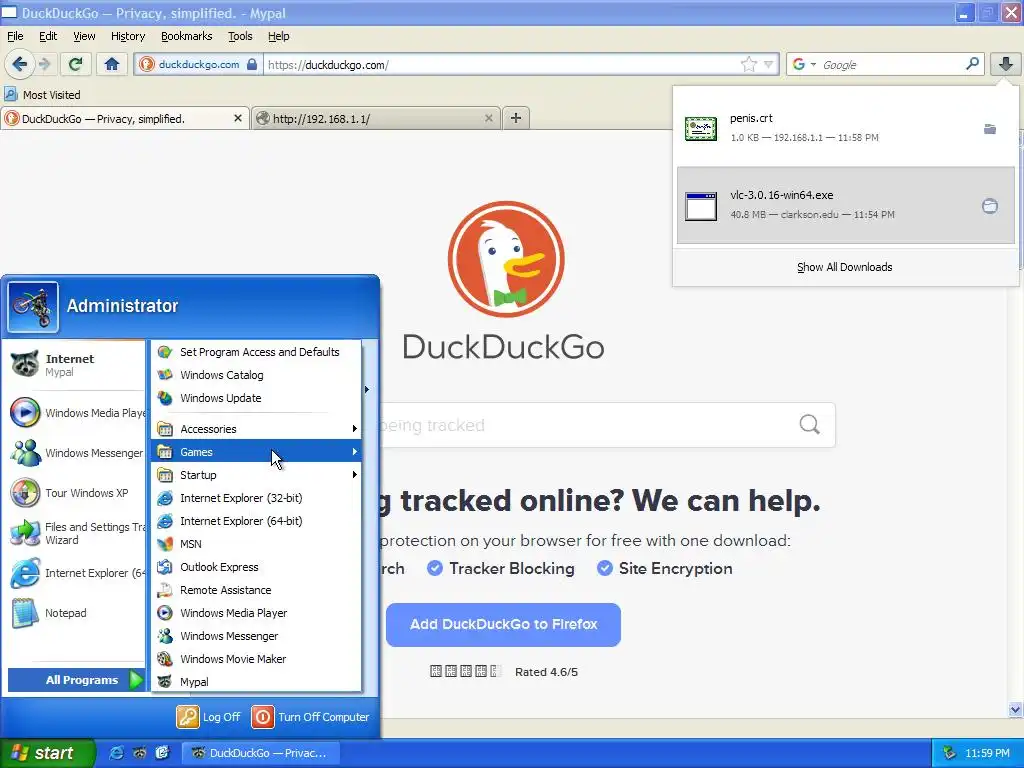The image size is (1024, 768).
Task: Close the DuckDuckGo tab
Action: click(238, 118)
